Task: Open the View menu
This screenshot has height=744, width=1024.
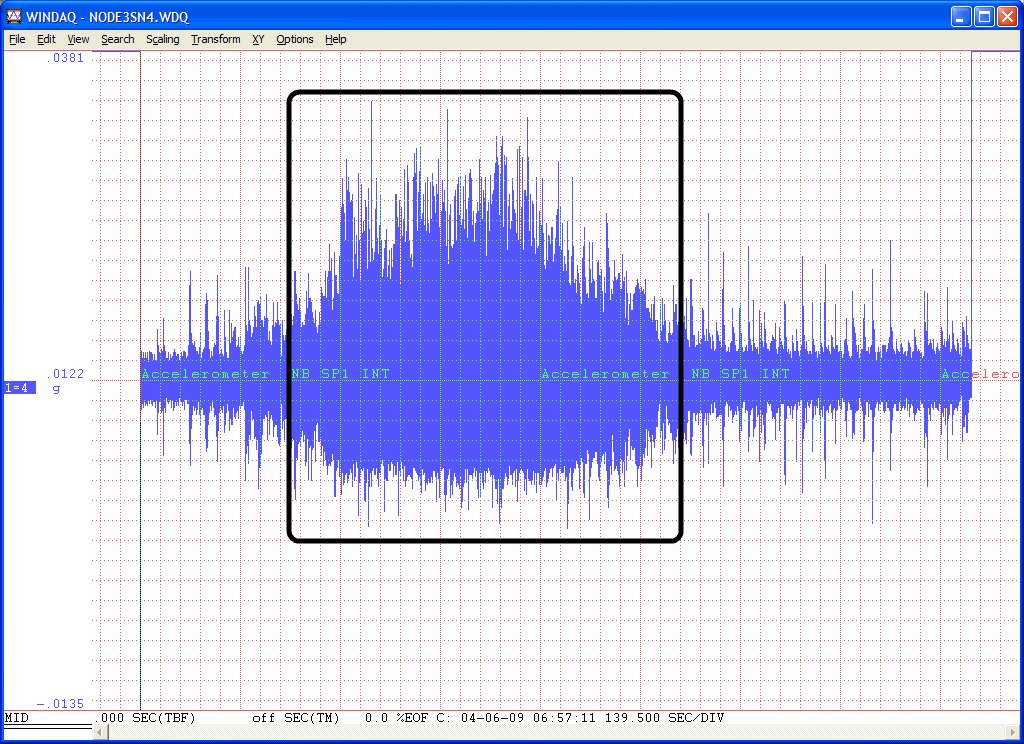Action: [x=78, y=39]
